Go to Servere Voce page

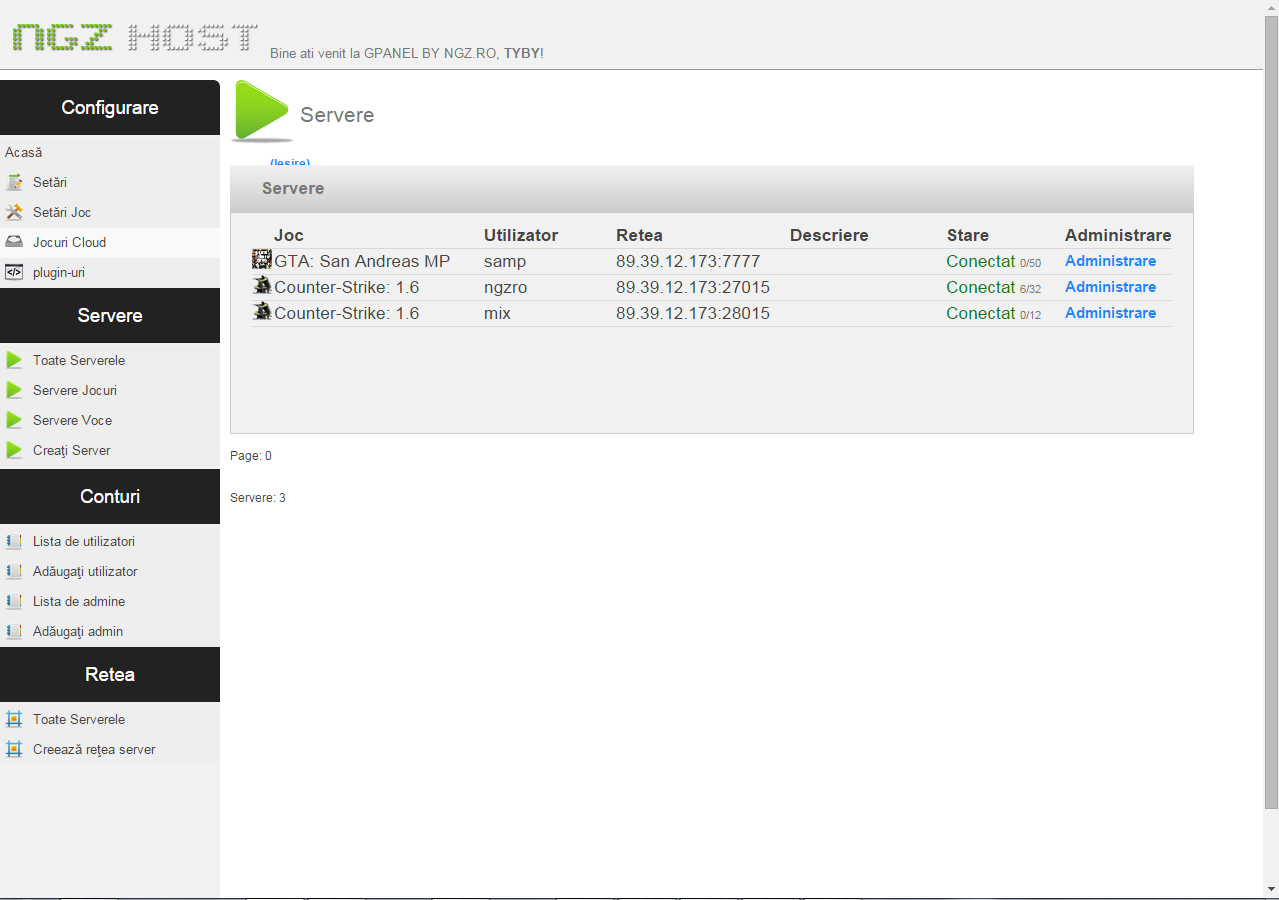coord(72,420)
